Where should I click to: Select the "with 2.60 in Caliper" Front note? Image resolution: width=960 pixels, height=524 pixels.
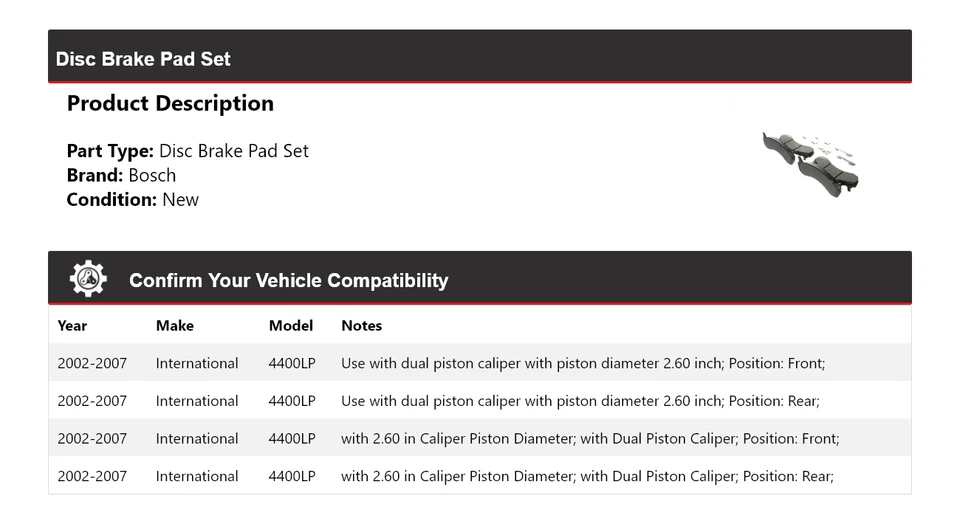click(x=590, y=438)
